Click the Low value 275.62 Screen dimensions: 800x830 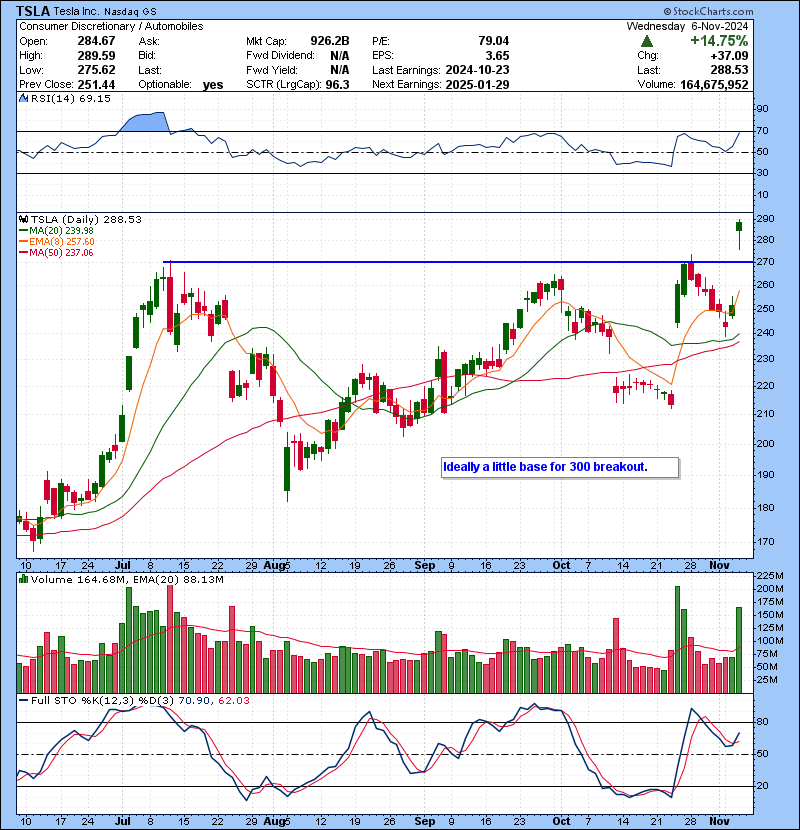(x=96, y=70)
